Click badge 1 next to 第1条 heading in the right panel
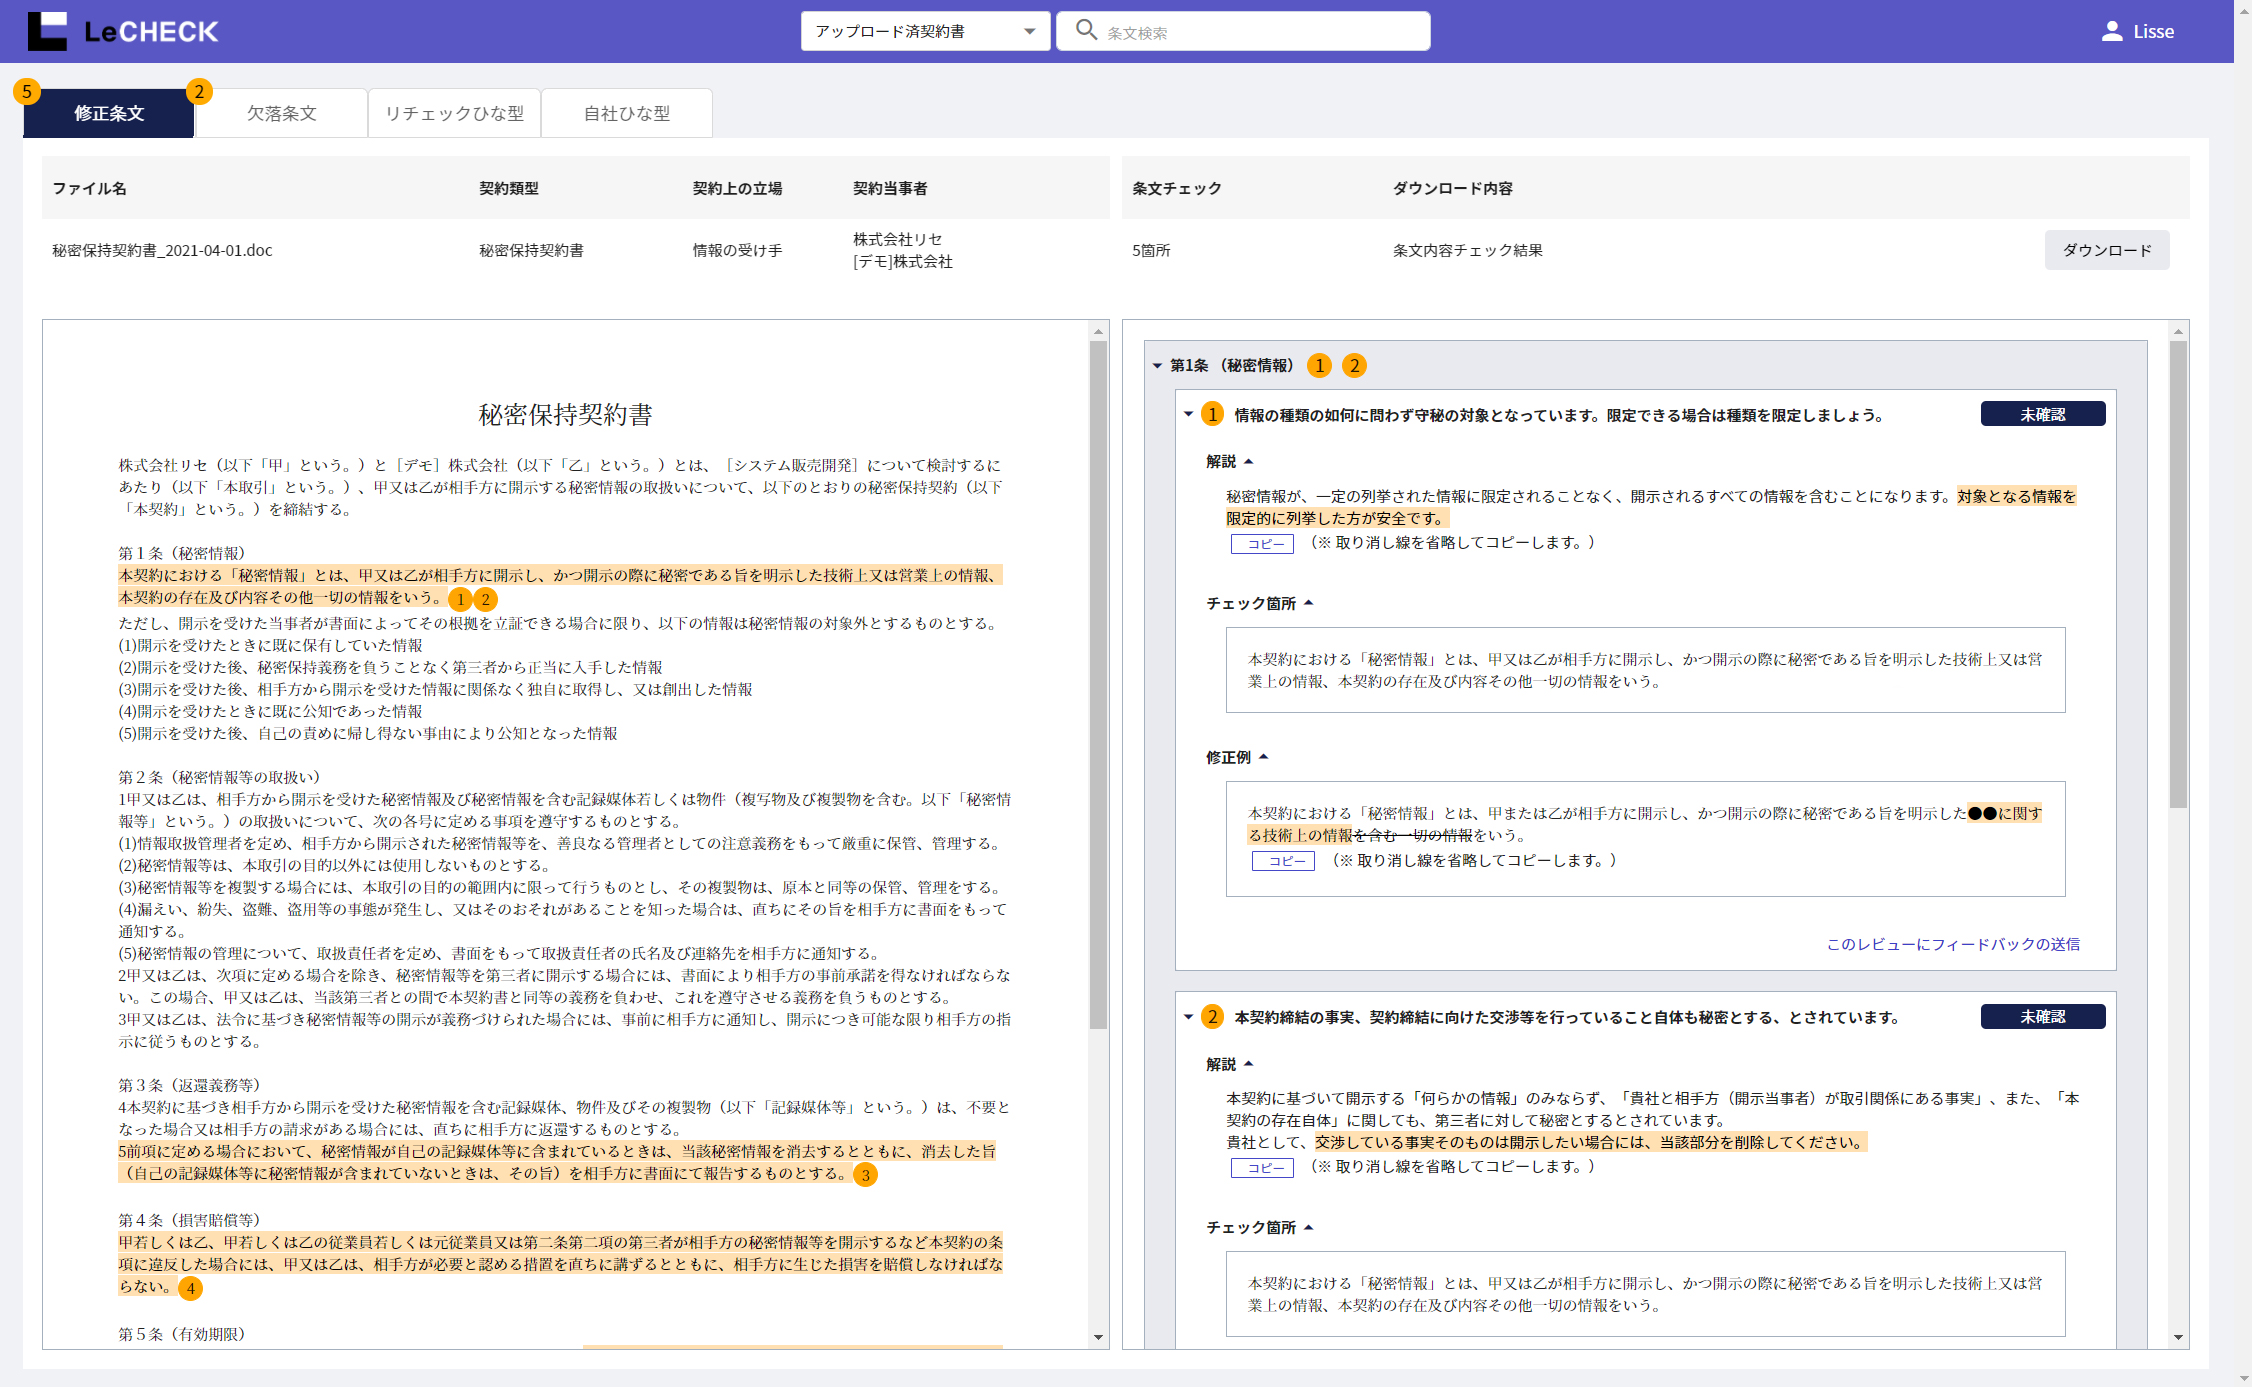The height and width of the screenshot is (1387, 2252). [1320, 366]
